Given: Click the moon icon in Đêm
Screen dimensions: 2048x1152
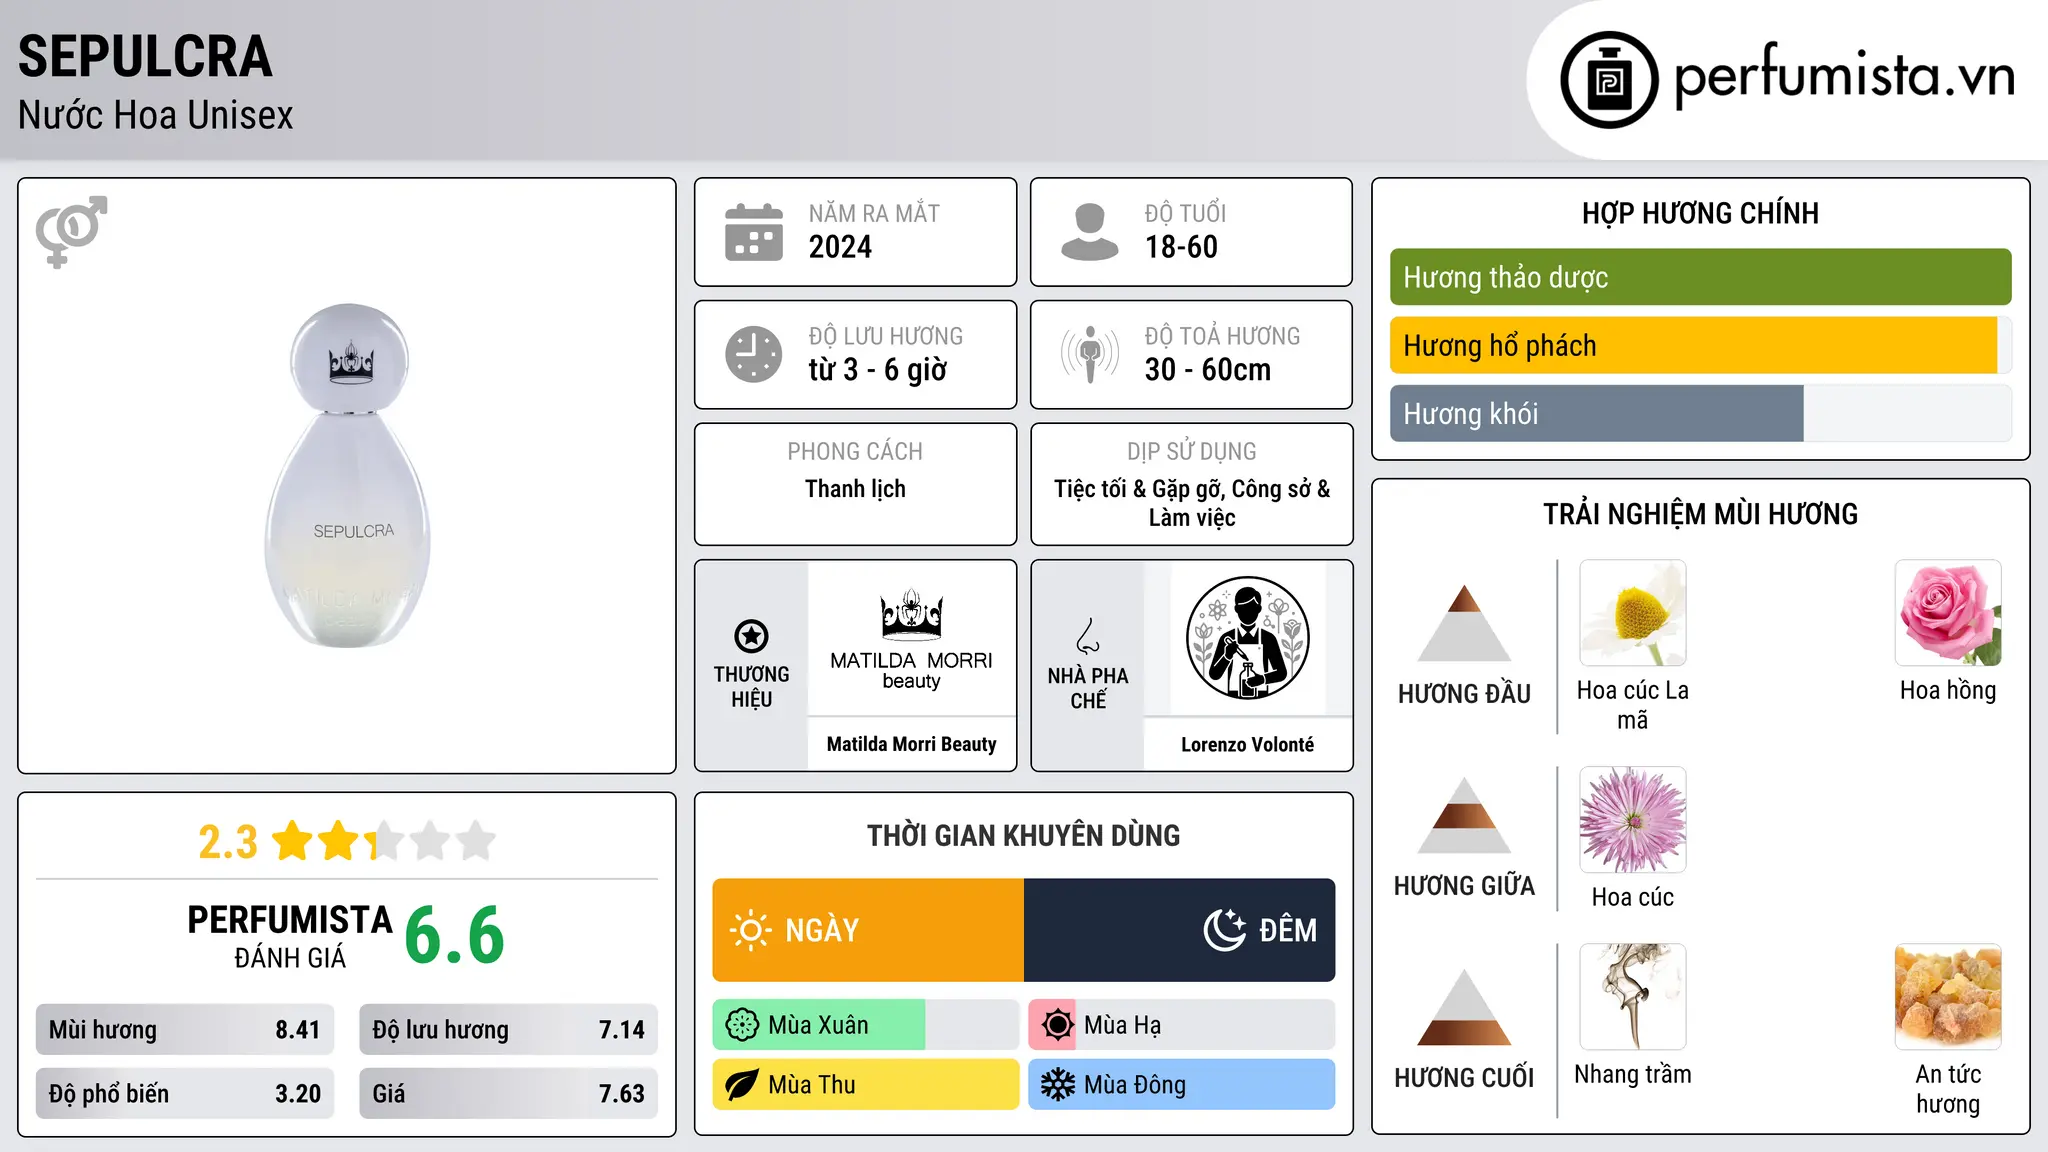Looking at the screenshot, I should [x=1225, y=930].
